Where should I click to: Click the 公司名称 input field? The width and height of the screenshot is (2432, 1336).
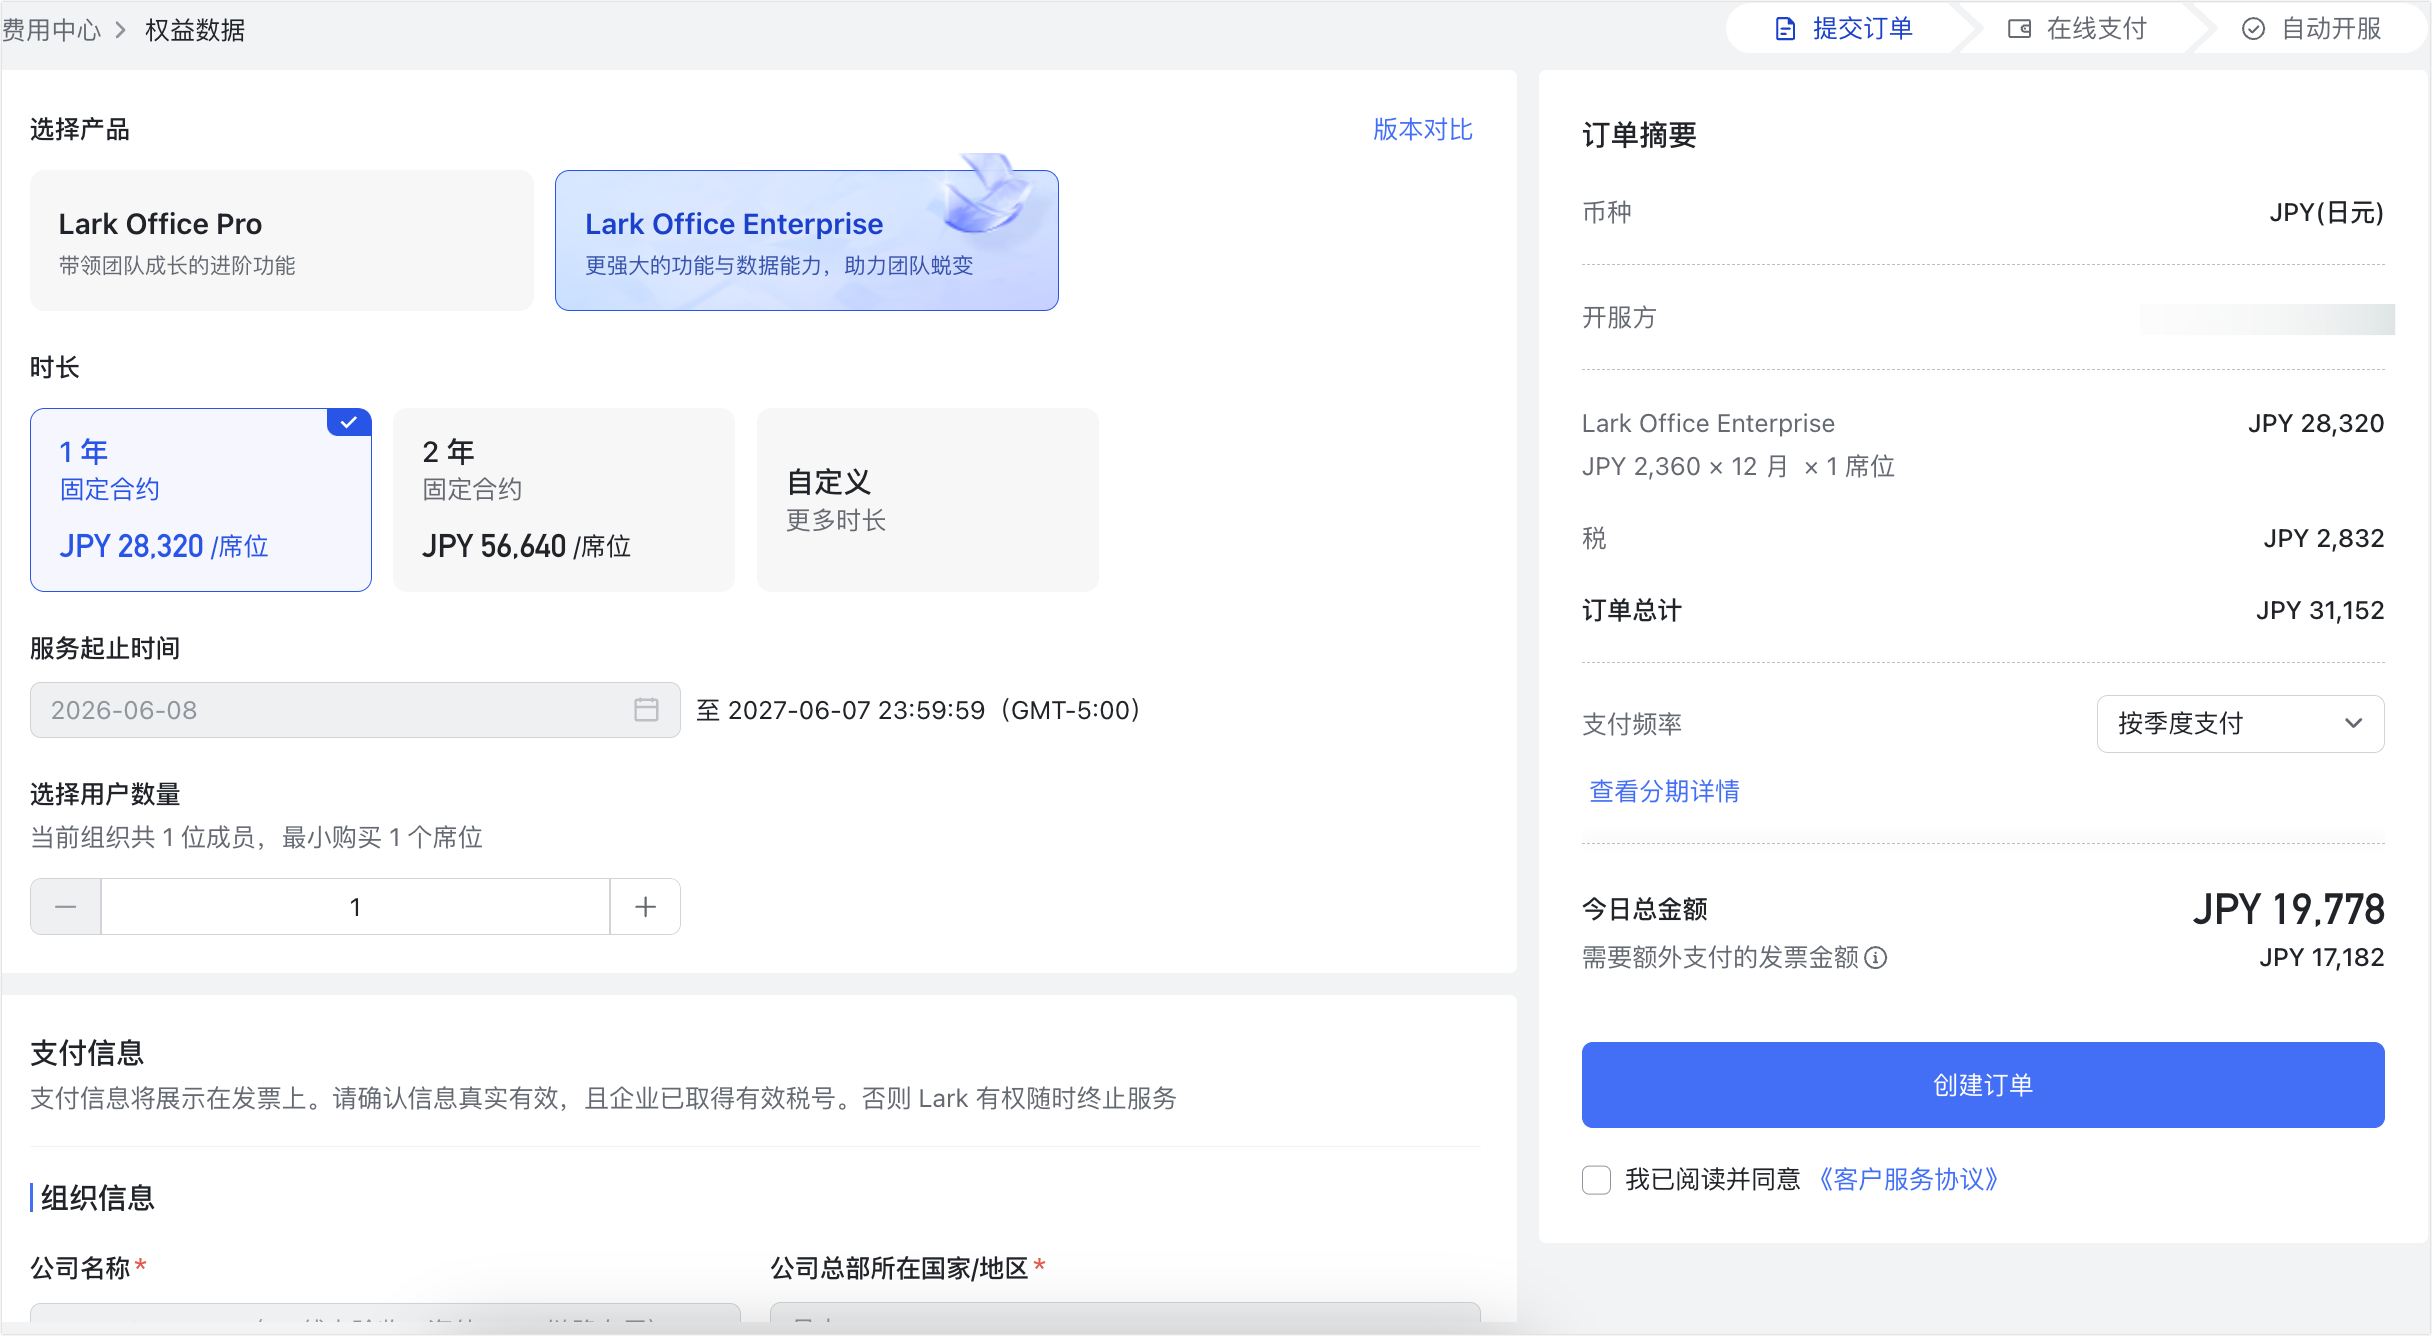coord(385,1315)
